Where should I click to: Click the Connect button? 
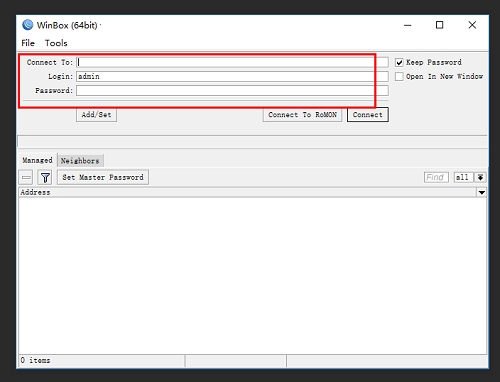(x=368, y=115)
